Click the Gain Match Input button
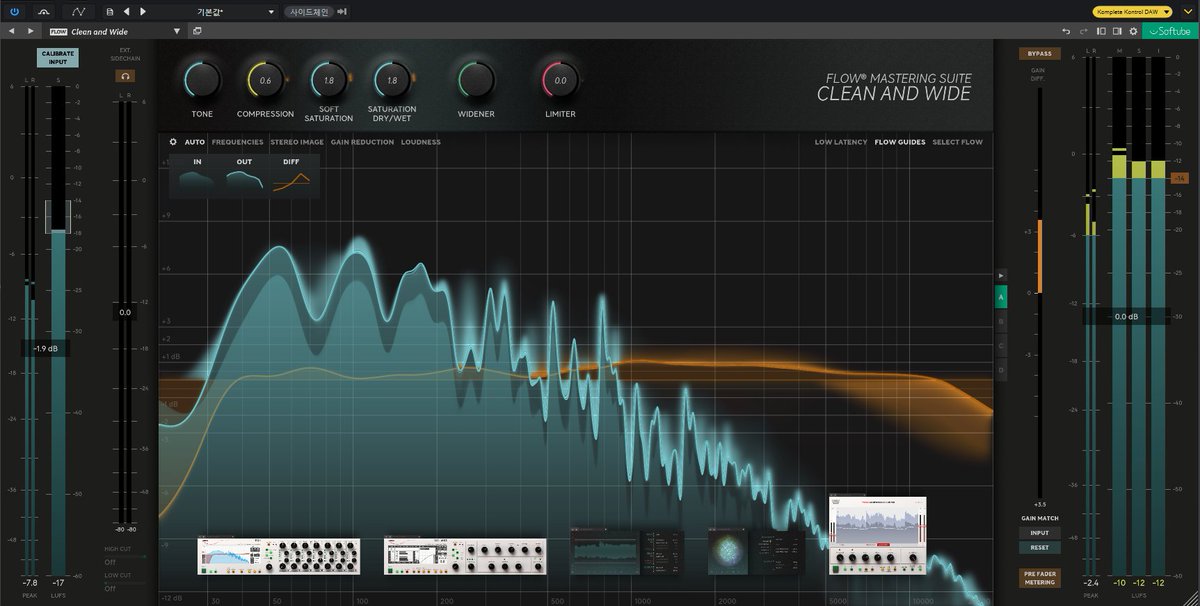Image resolution: width=1200 pixels, height=606 pixels. click(x=1040, y=533)
